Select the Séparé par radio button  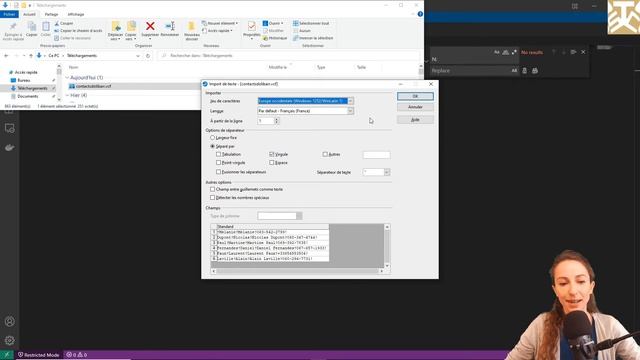(x=212, y=146)
